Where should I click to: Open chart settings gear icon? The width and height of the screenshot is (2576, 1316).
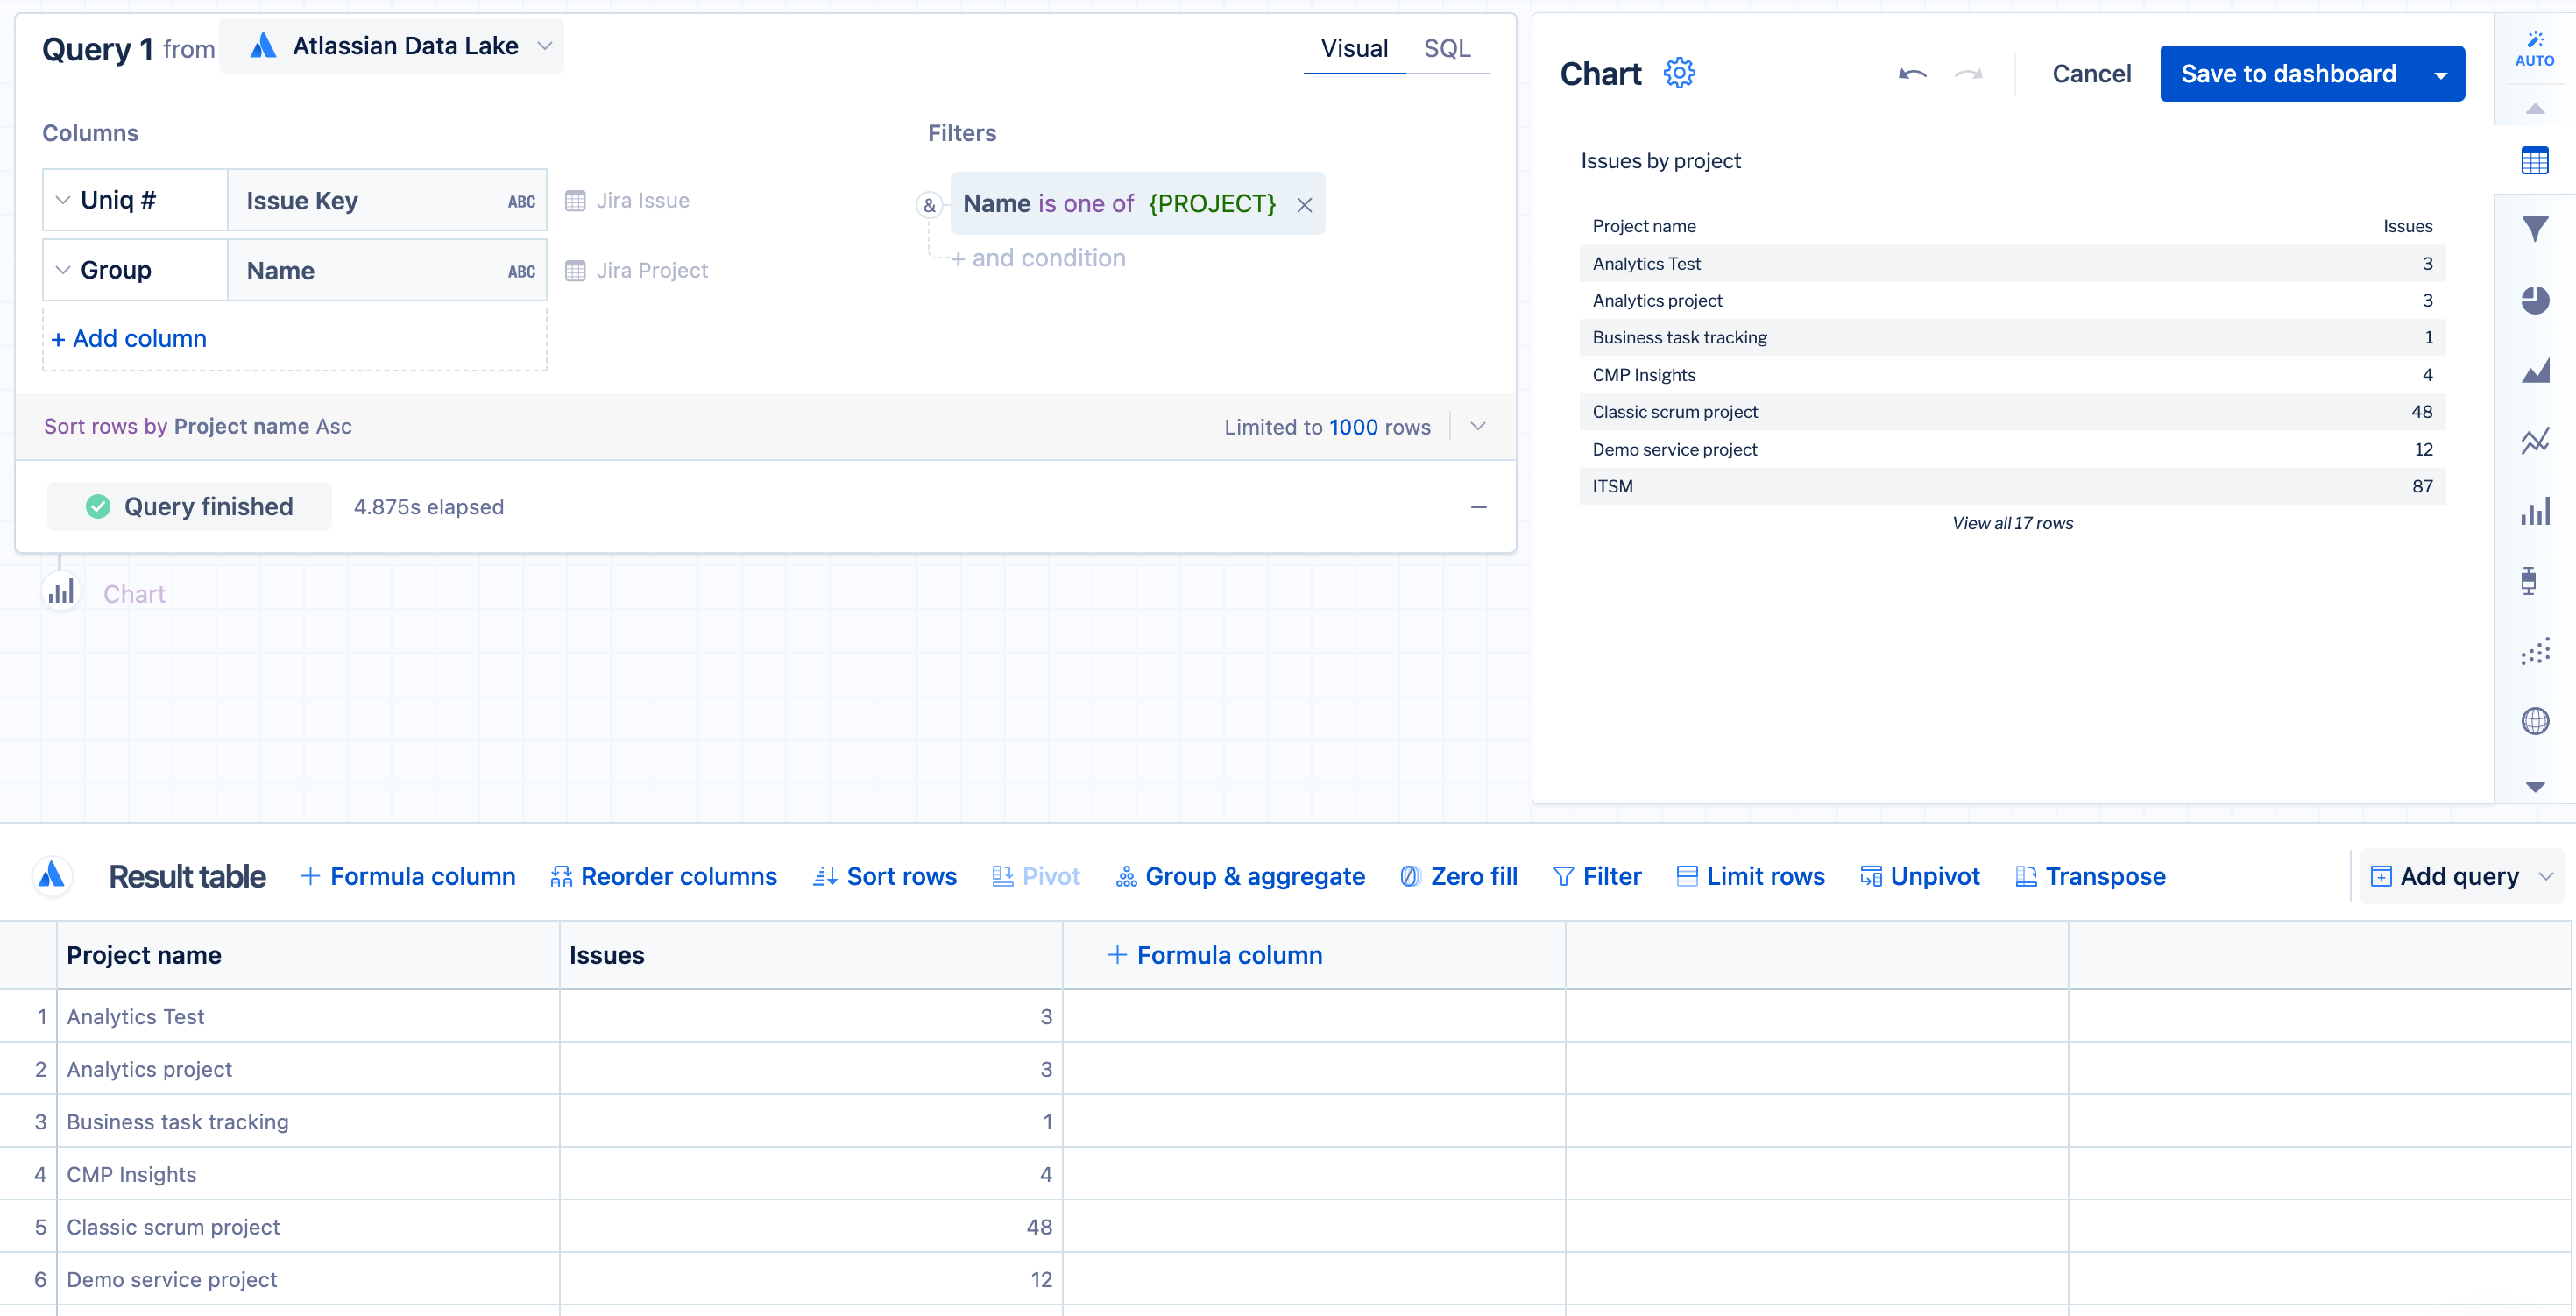(1679, 73)
